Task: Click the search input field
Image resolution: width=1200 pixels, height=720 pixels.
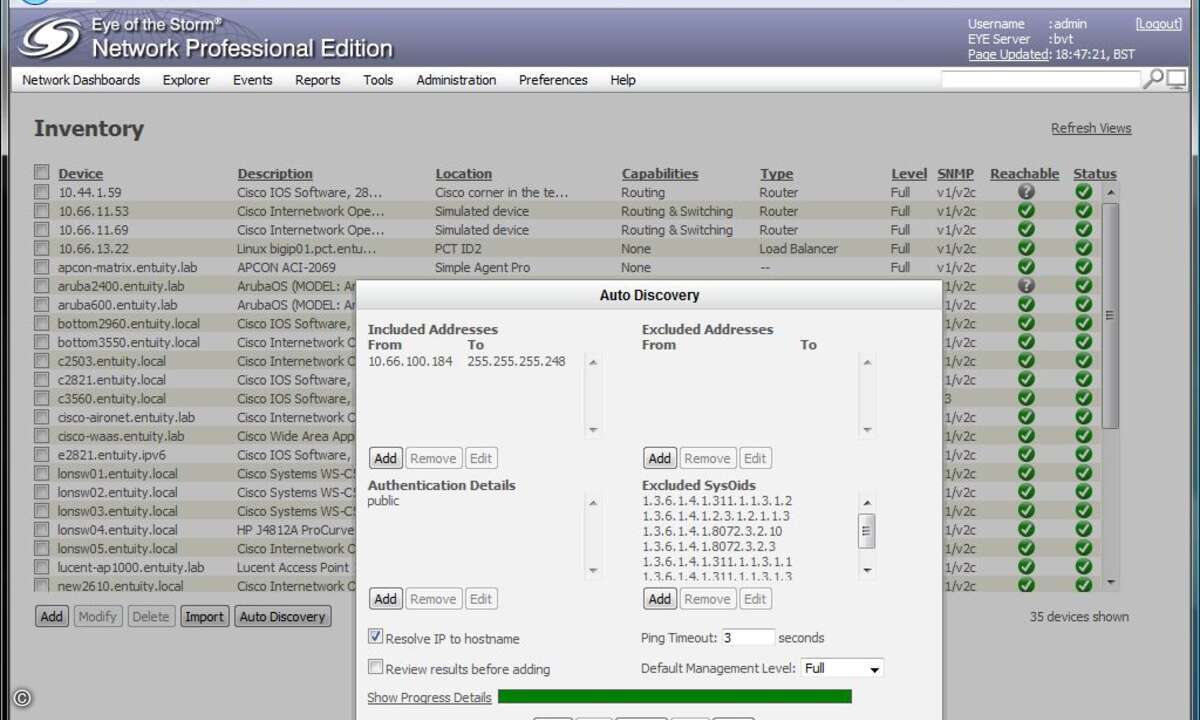Action: click(1040, 79)
